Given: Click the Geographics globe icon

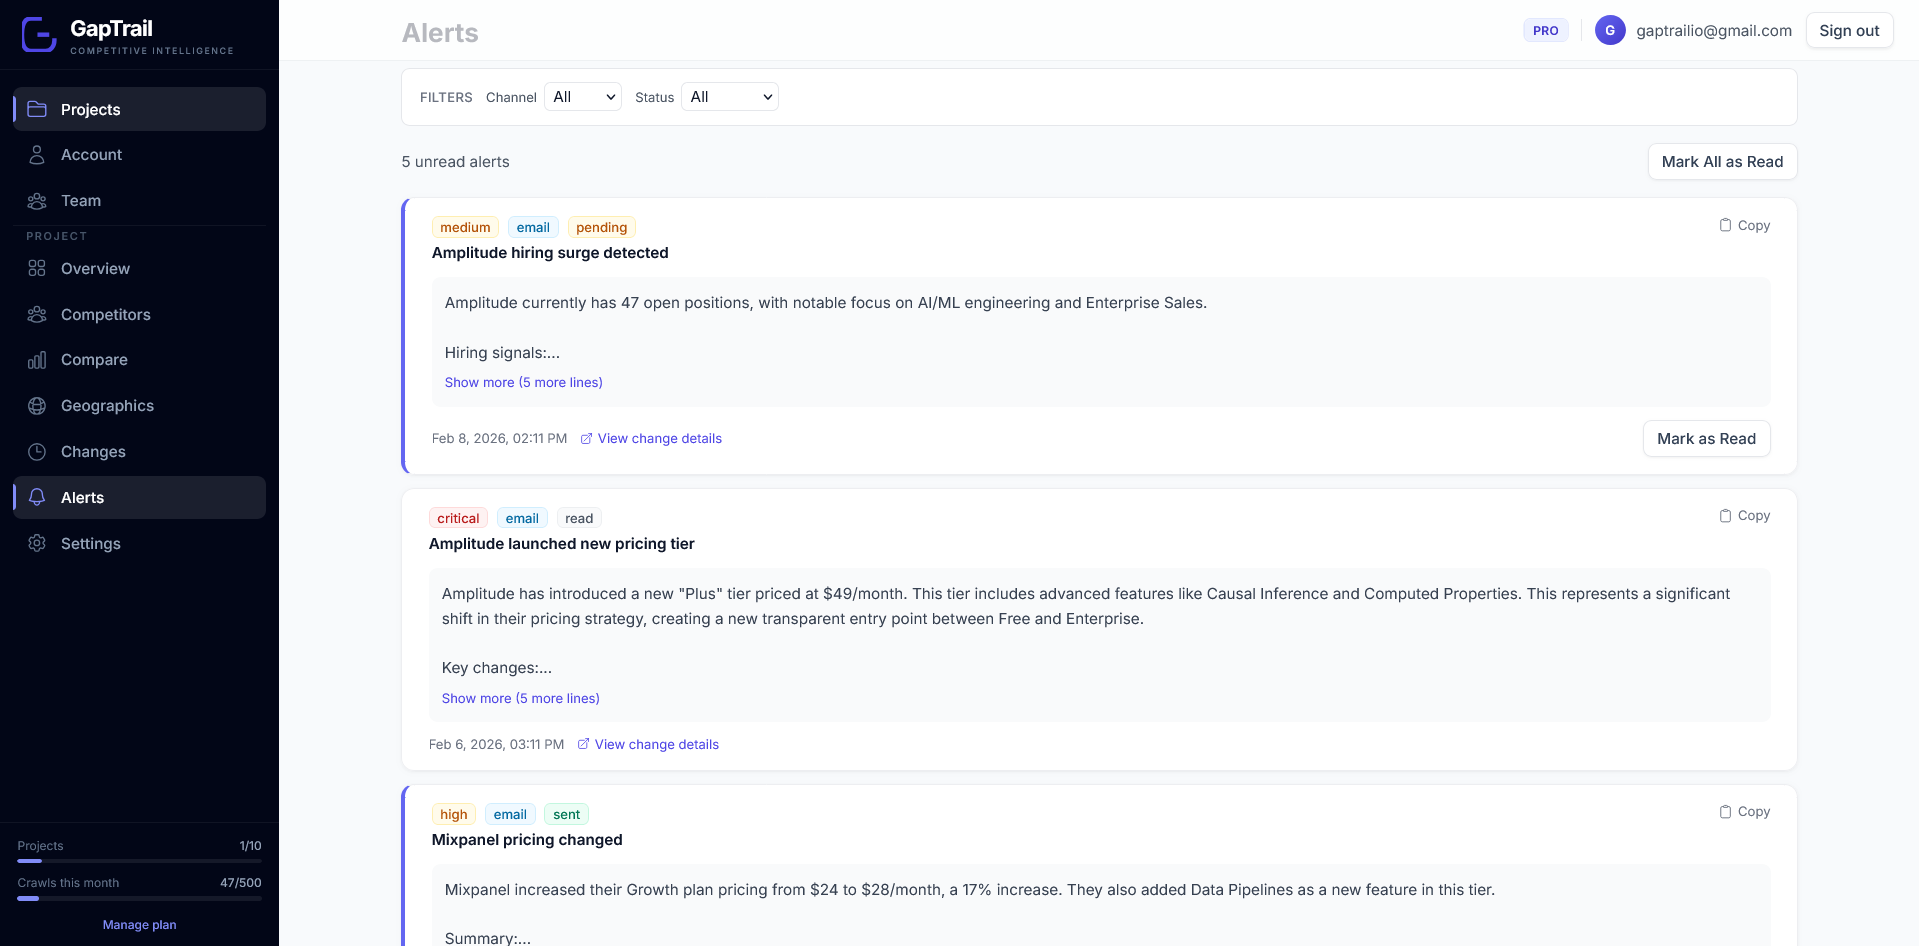Looking at the screenshot, I should tap(37, 406).
